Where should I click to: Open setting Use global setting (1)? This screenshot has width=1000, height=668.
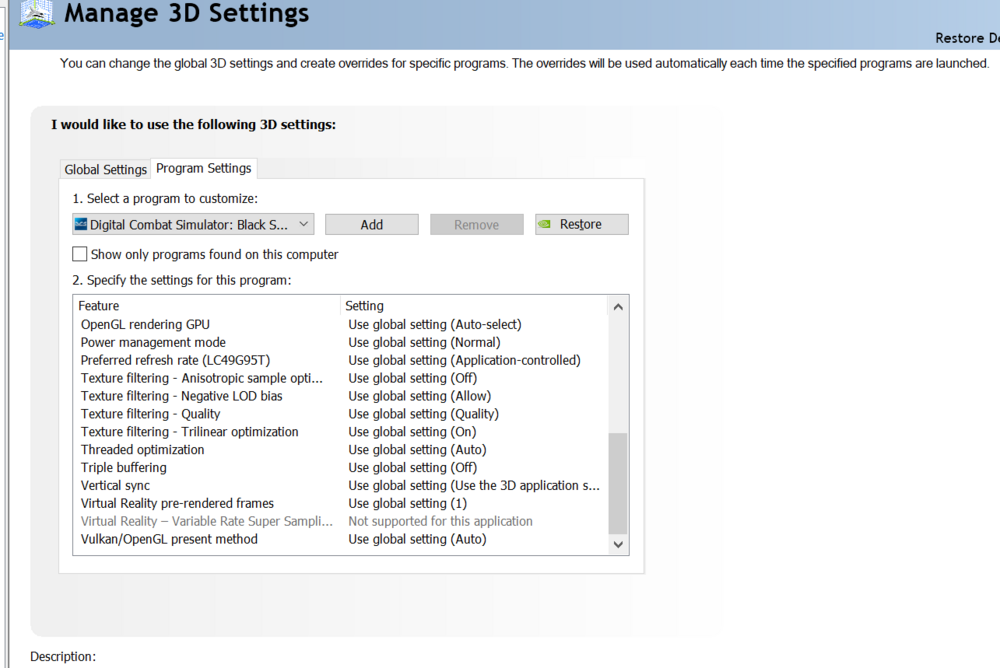408,503
